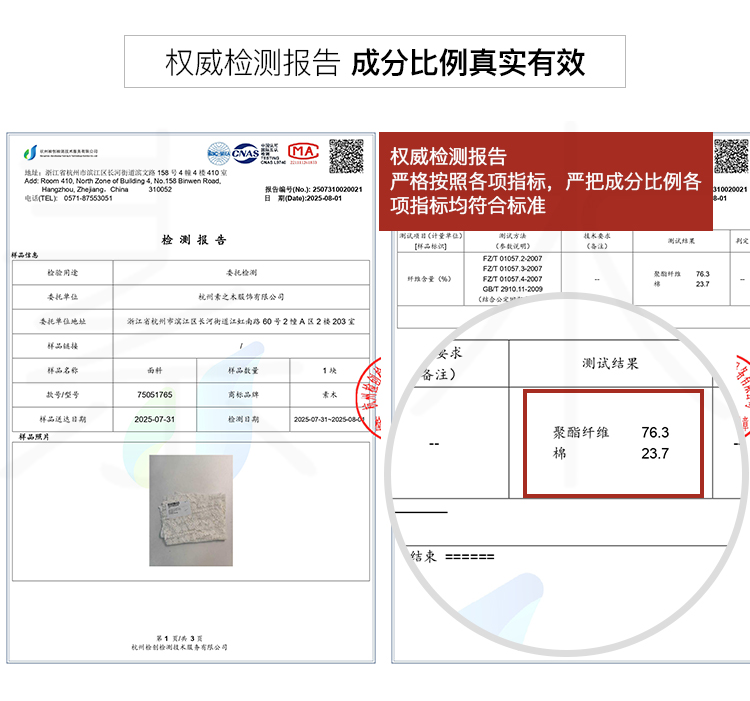Screen dimensions: 750x701
Task: Click the '委托单位地址' label cell
Action: 63,321
